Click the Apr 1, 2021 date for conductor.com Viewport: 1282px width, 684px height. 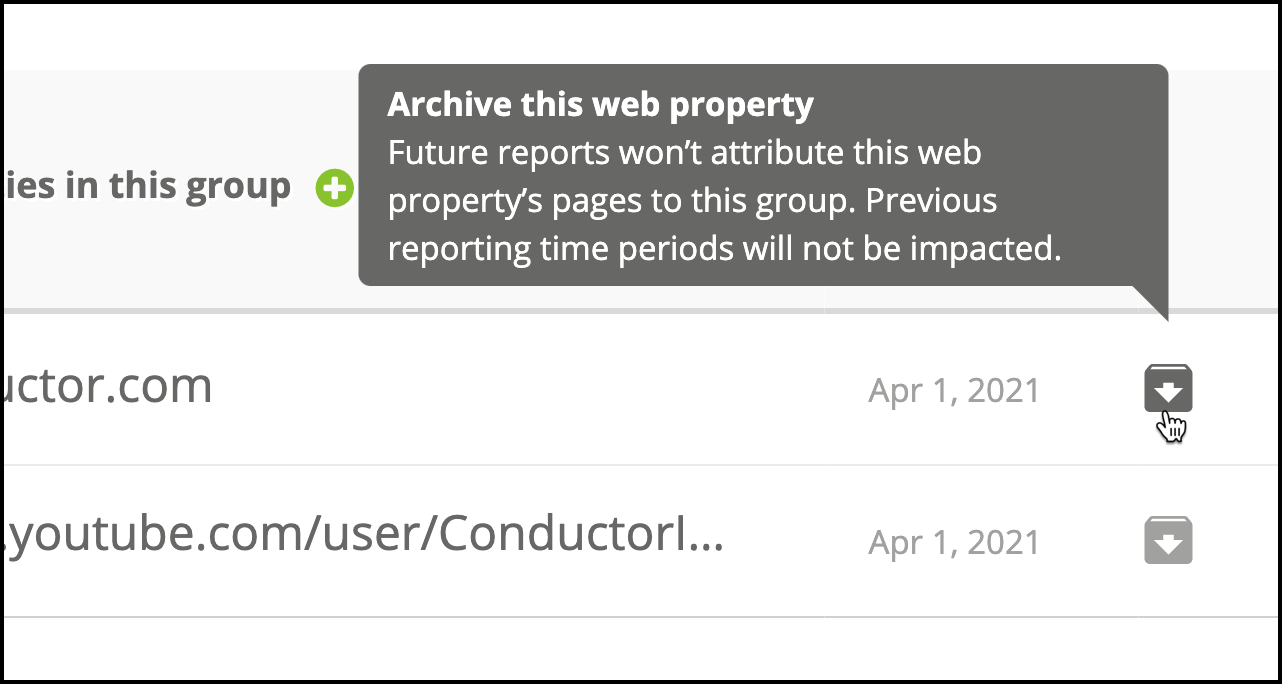click(954, 390)
